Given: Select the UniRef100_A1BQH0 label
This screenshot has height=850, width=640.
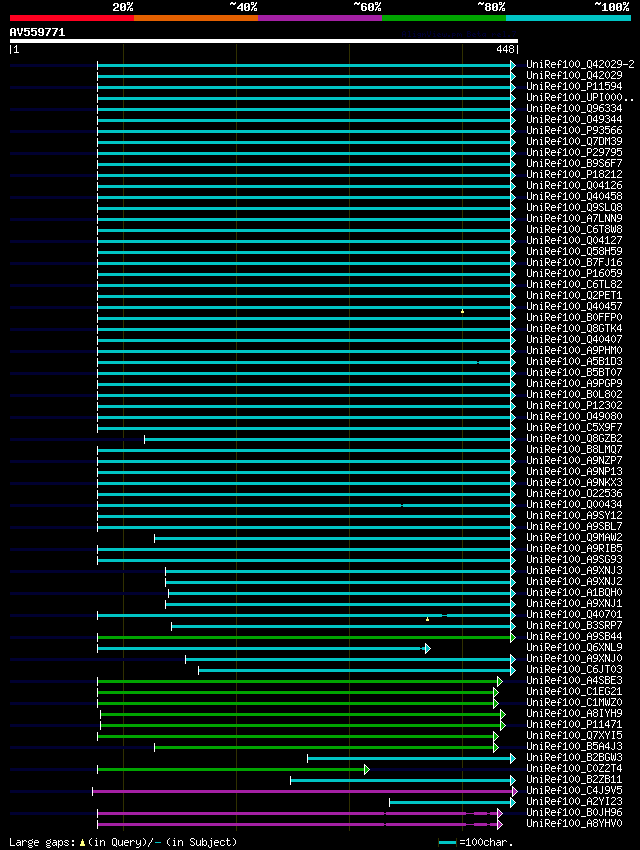Looking at the screenshot, I should click(x=574, y=593).
